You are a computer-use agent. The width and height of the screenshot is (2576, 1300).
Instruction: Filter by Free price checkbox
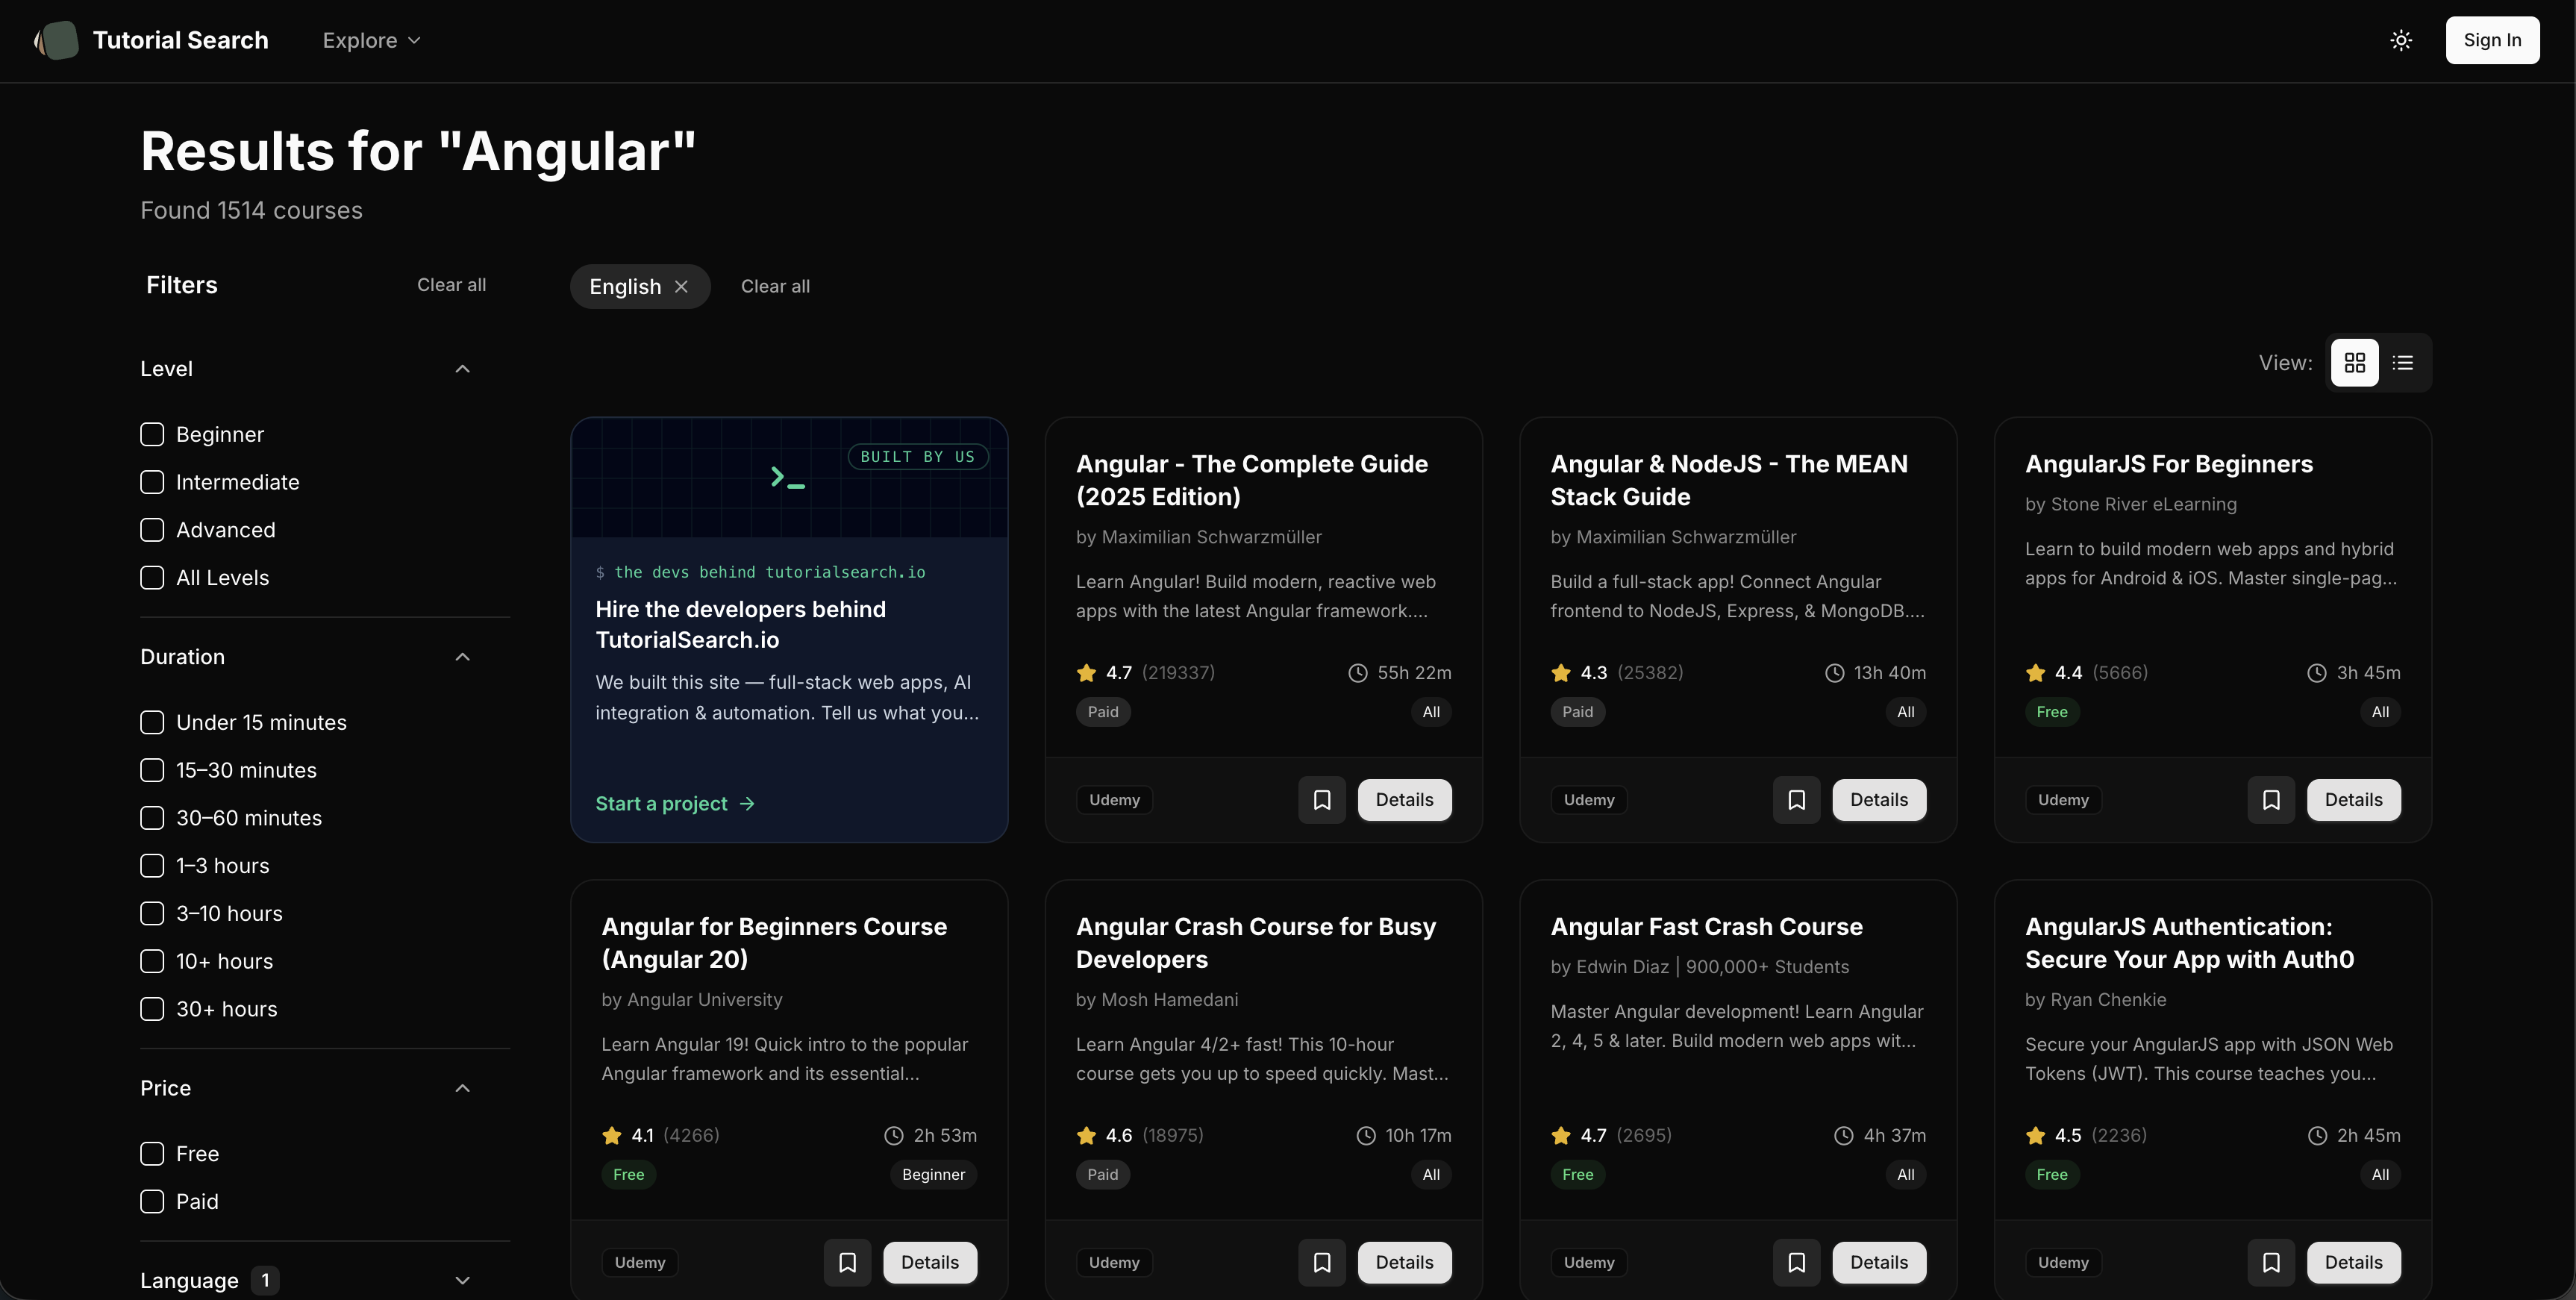152,1154
